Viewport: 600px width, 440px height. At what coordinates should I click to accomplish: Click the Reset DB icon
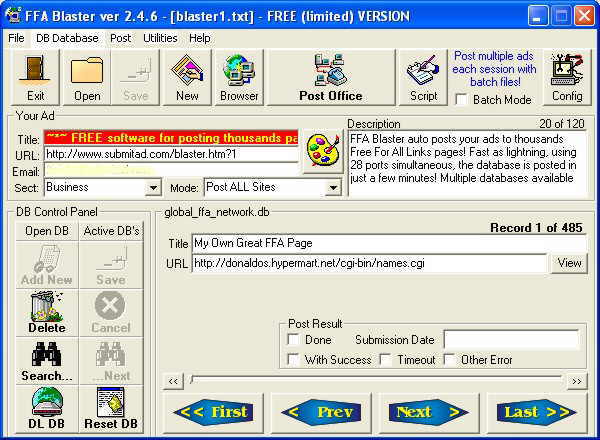(x=111, y=409)
